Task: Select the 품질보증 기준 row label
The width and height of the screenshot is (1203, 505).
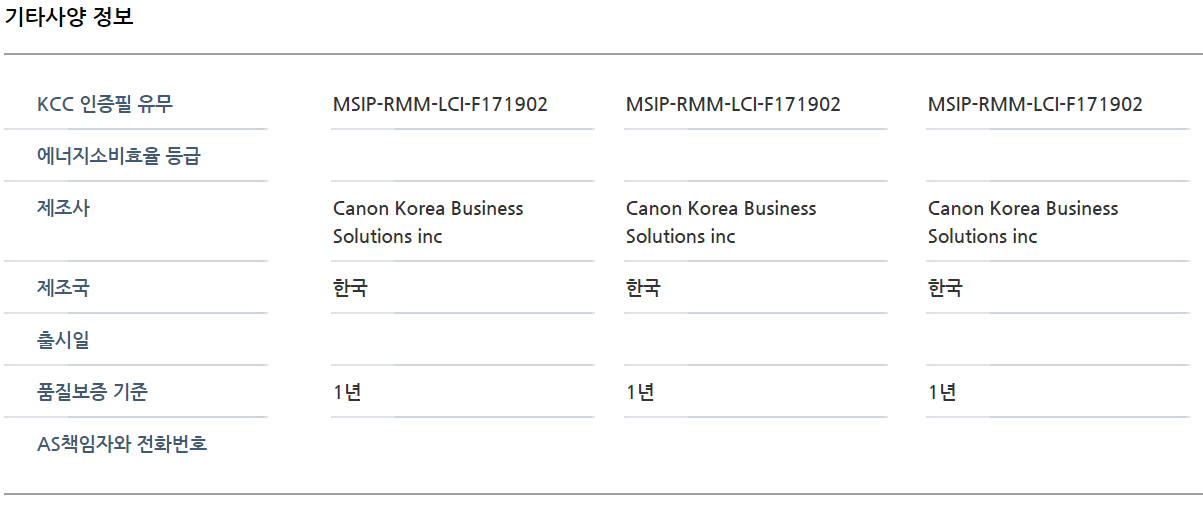Action: click(x=92, y=392)
